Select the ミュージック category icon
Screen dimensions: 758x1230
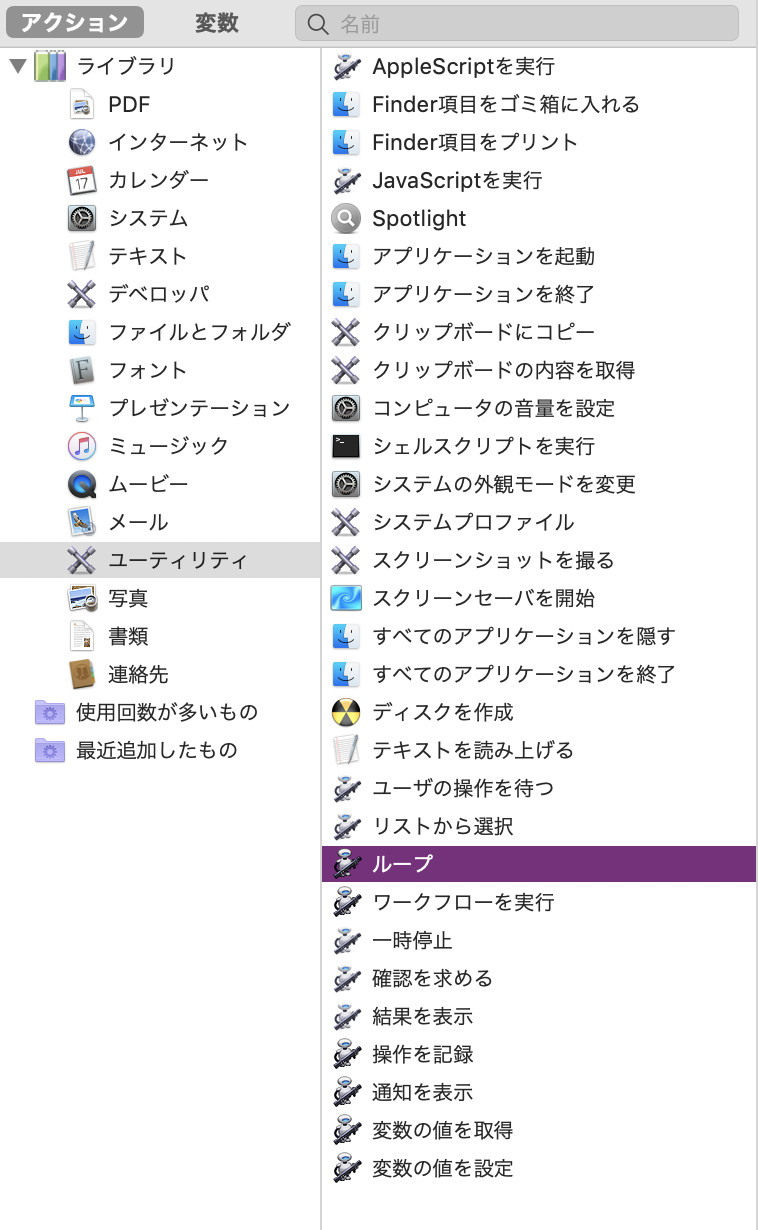coord(82,447)
